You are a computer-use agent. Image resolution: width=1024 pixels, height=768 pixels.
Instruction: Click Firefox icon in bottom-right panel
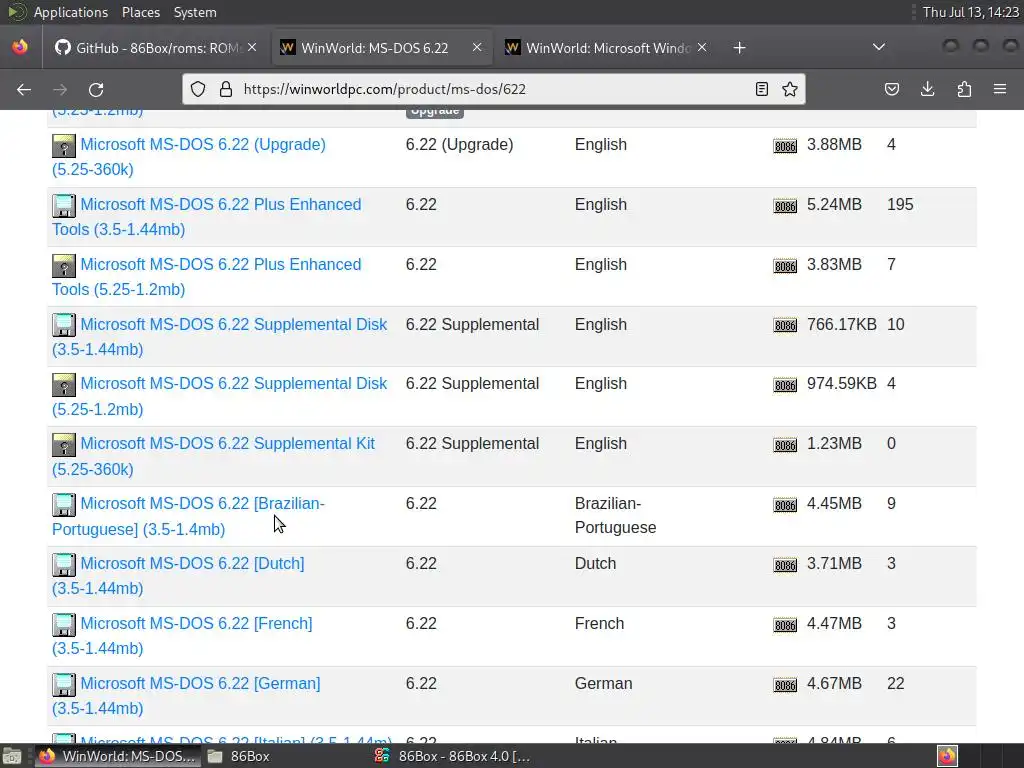coord(947,756)
